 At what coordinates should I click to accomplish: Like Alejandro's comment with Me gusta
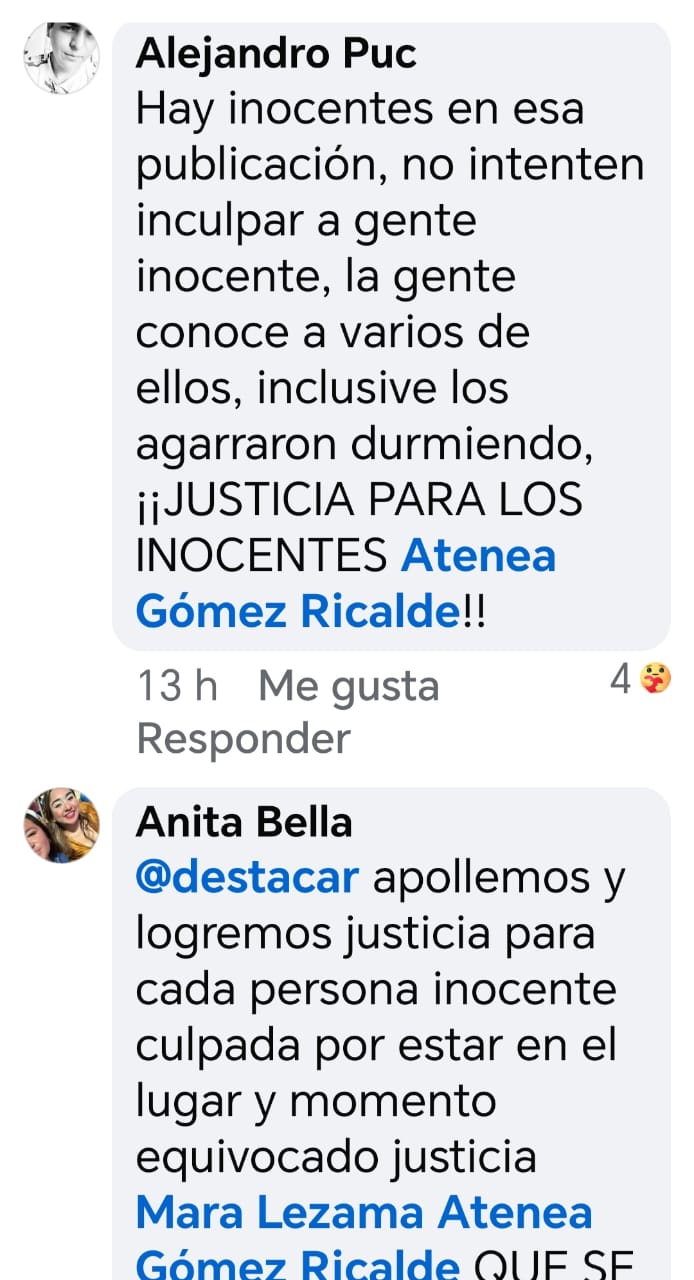(x=349, y=686)
